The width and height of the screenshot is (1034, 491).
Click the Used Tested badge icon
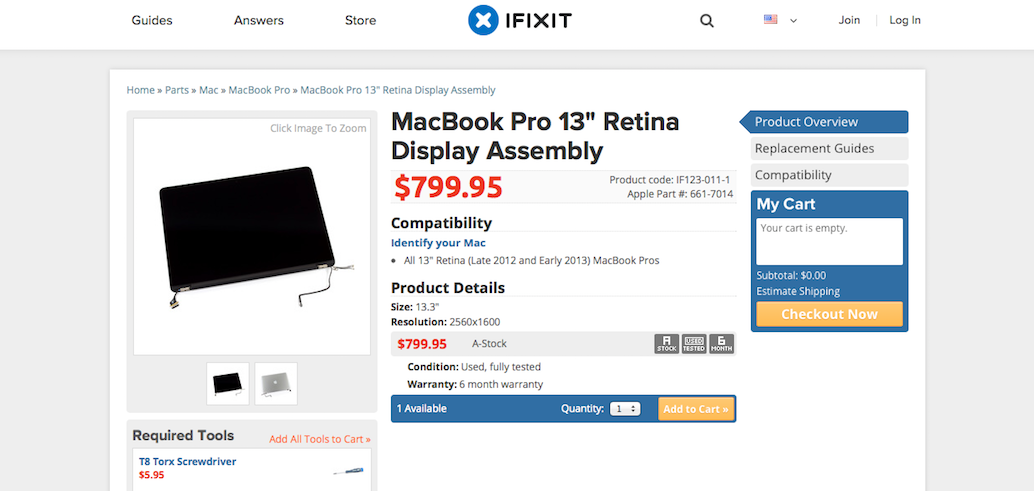[x=694, y=344]
